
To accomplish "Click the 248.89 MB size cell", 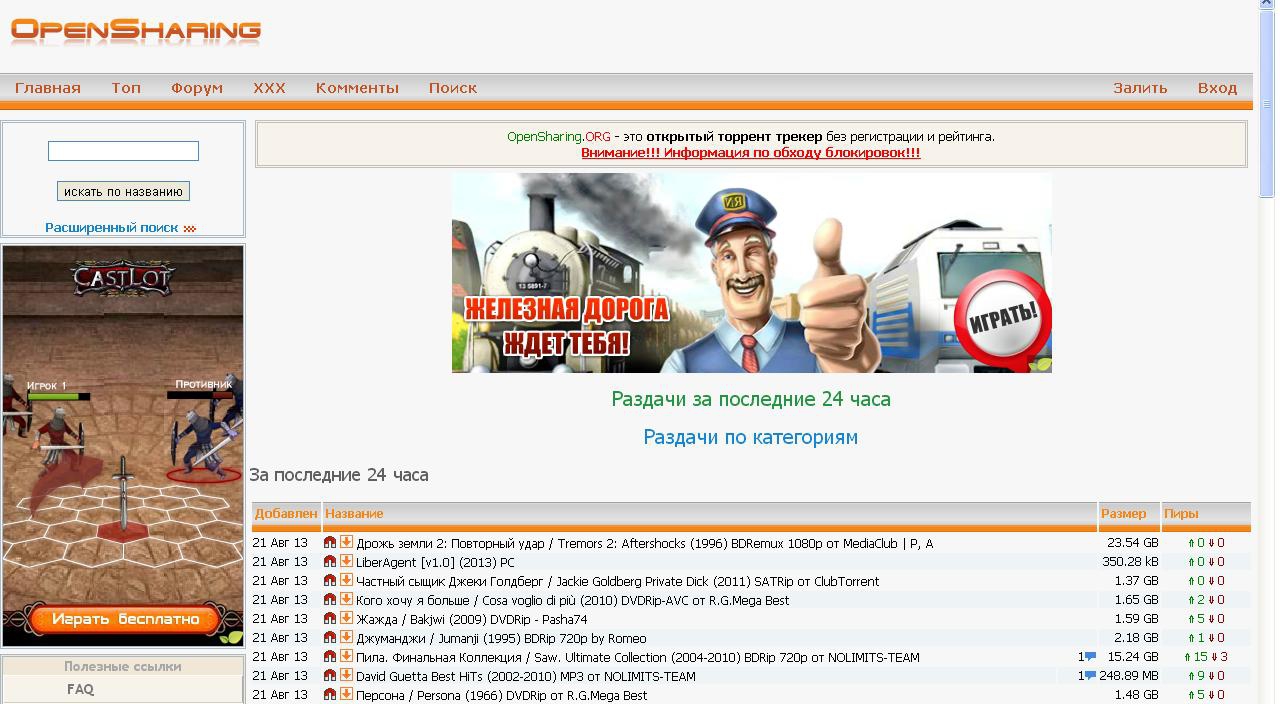I will pos(1129,676).
